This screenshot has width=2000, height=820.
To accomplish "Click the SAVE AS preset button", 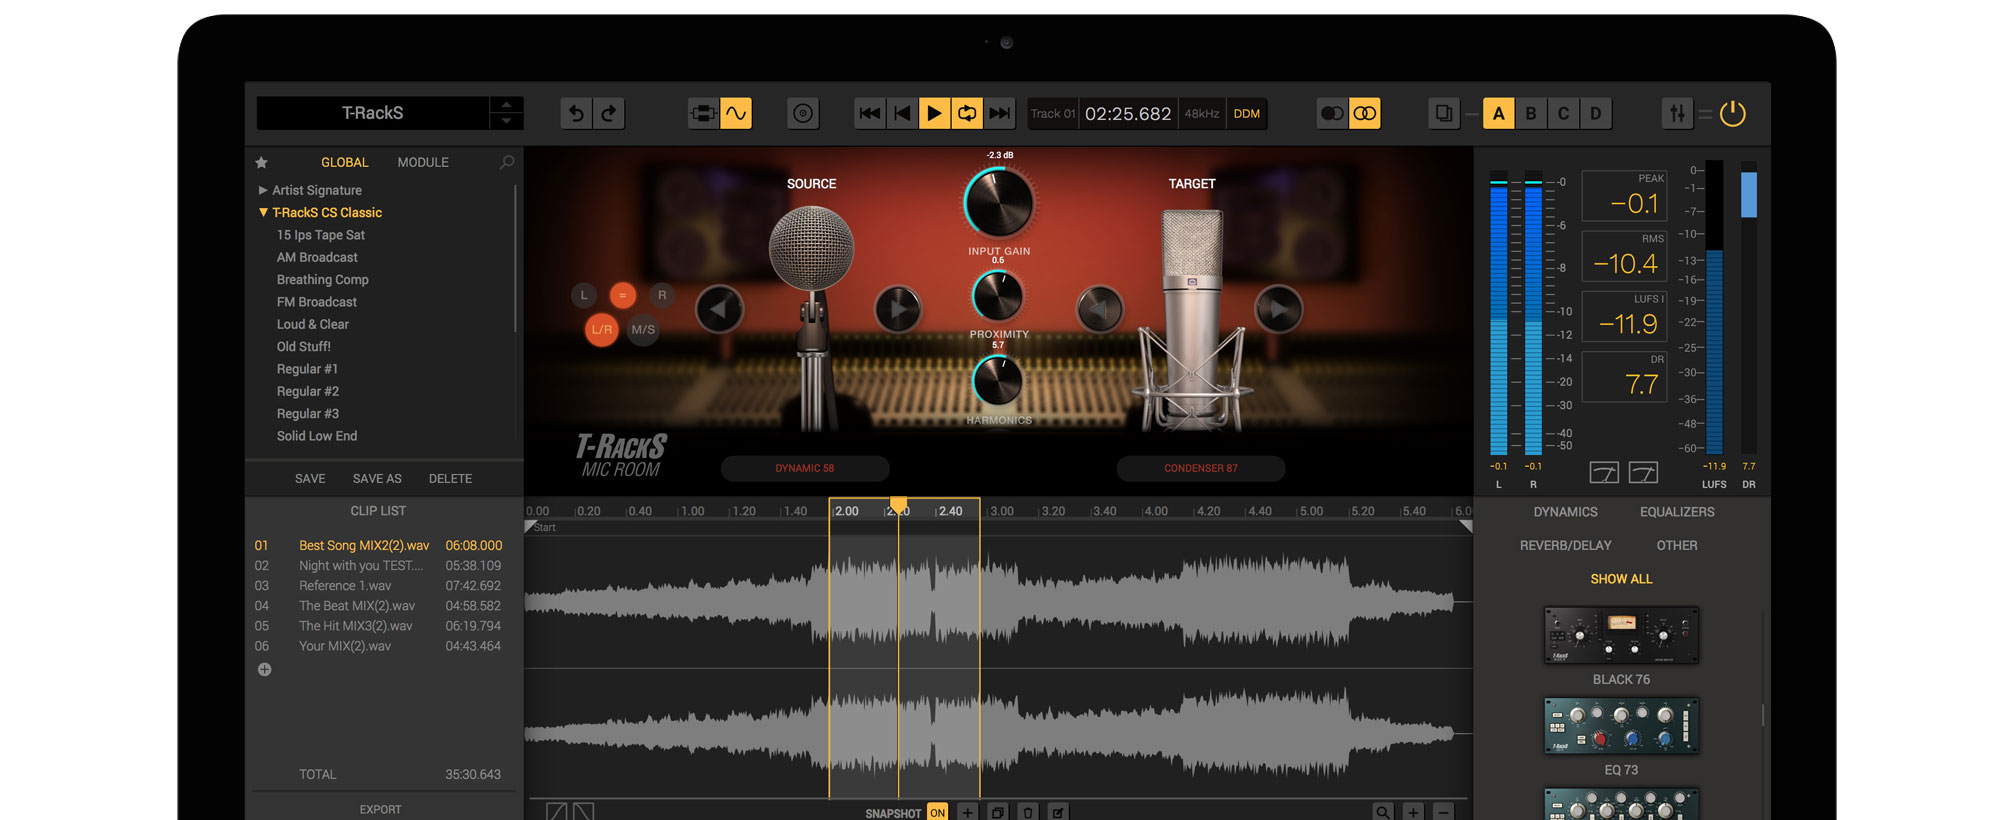I will click(x=377, y=479).
